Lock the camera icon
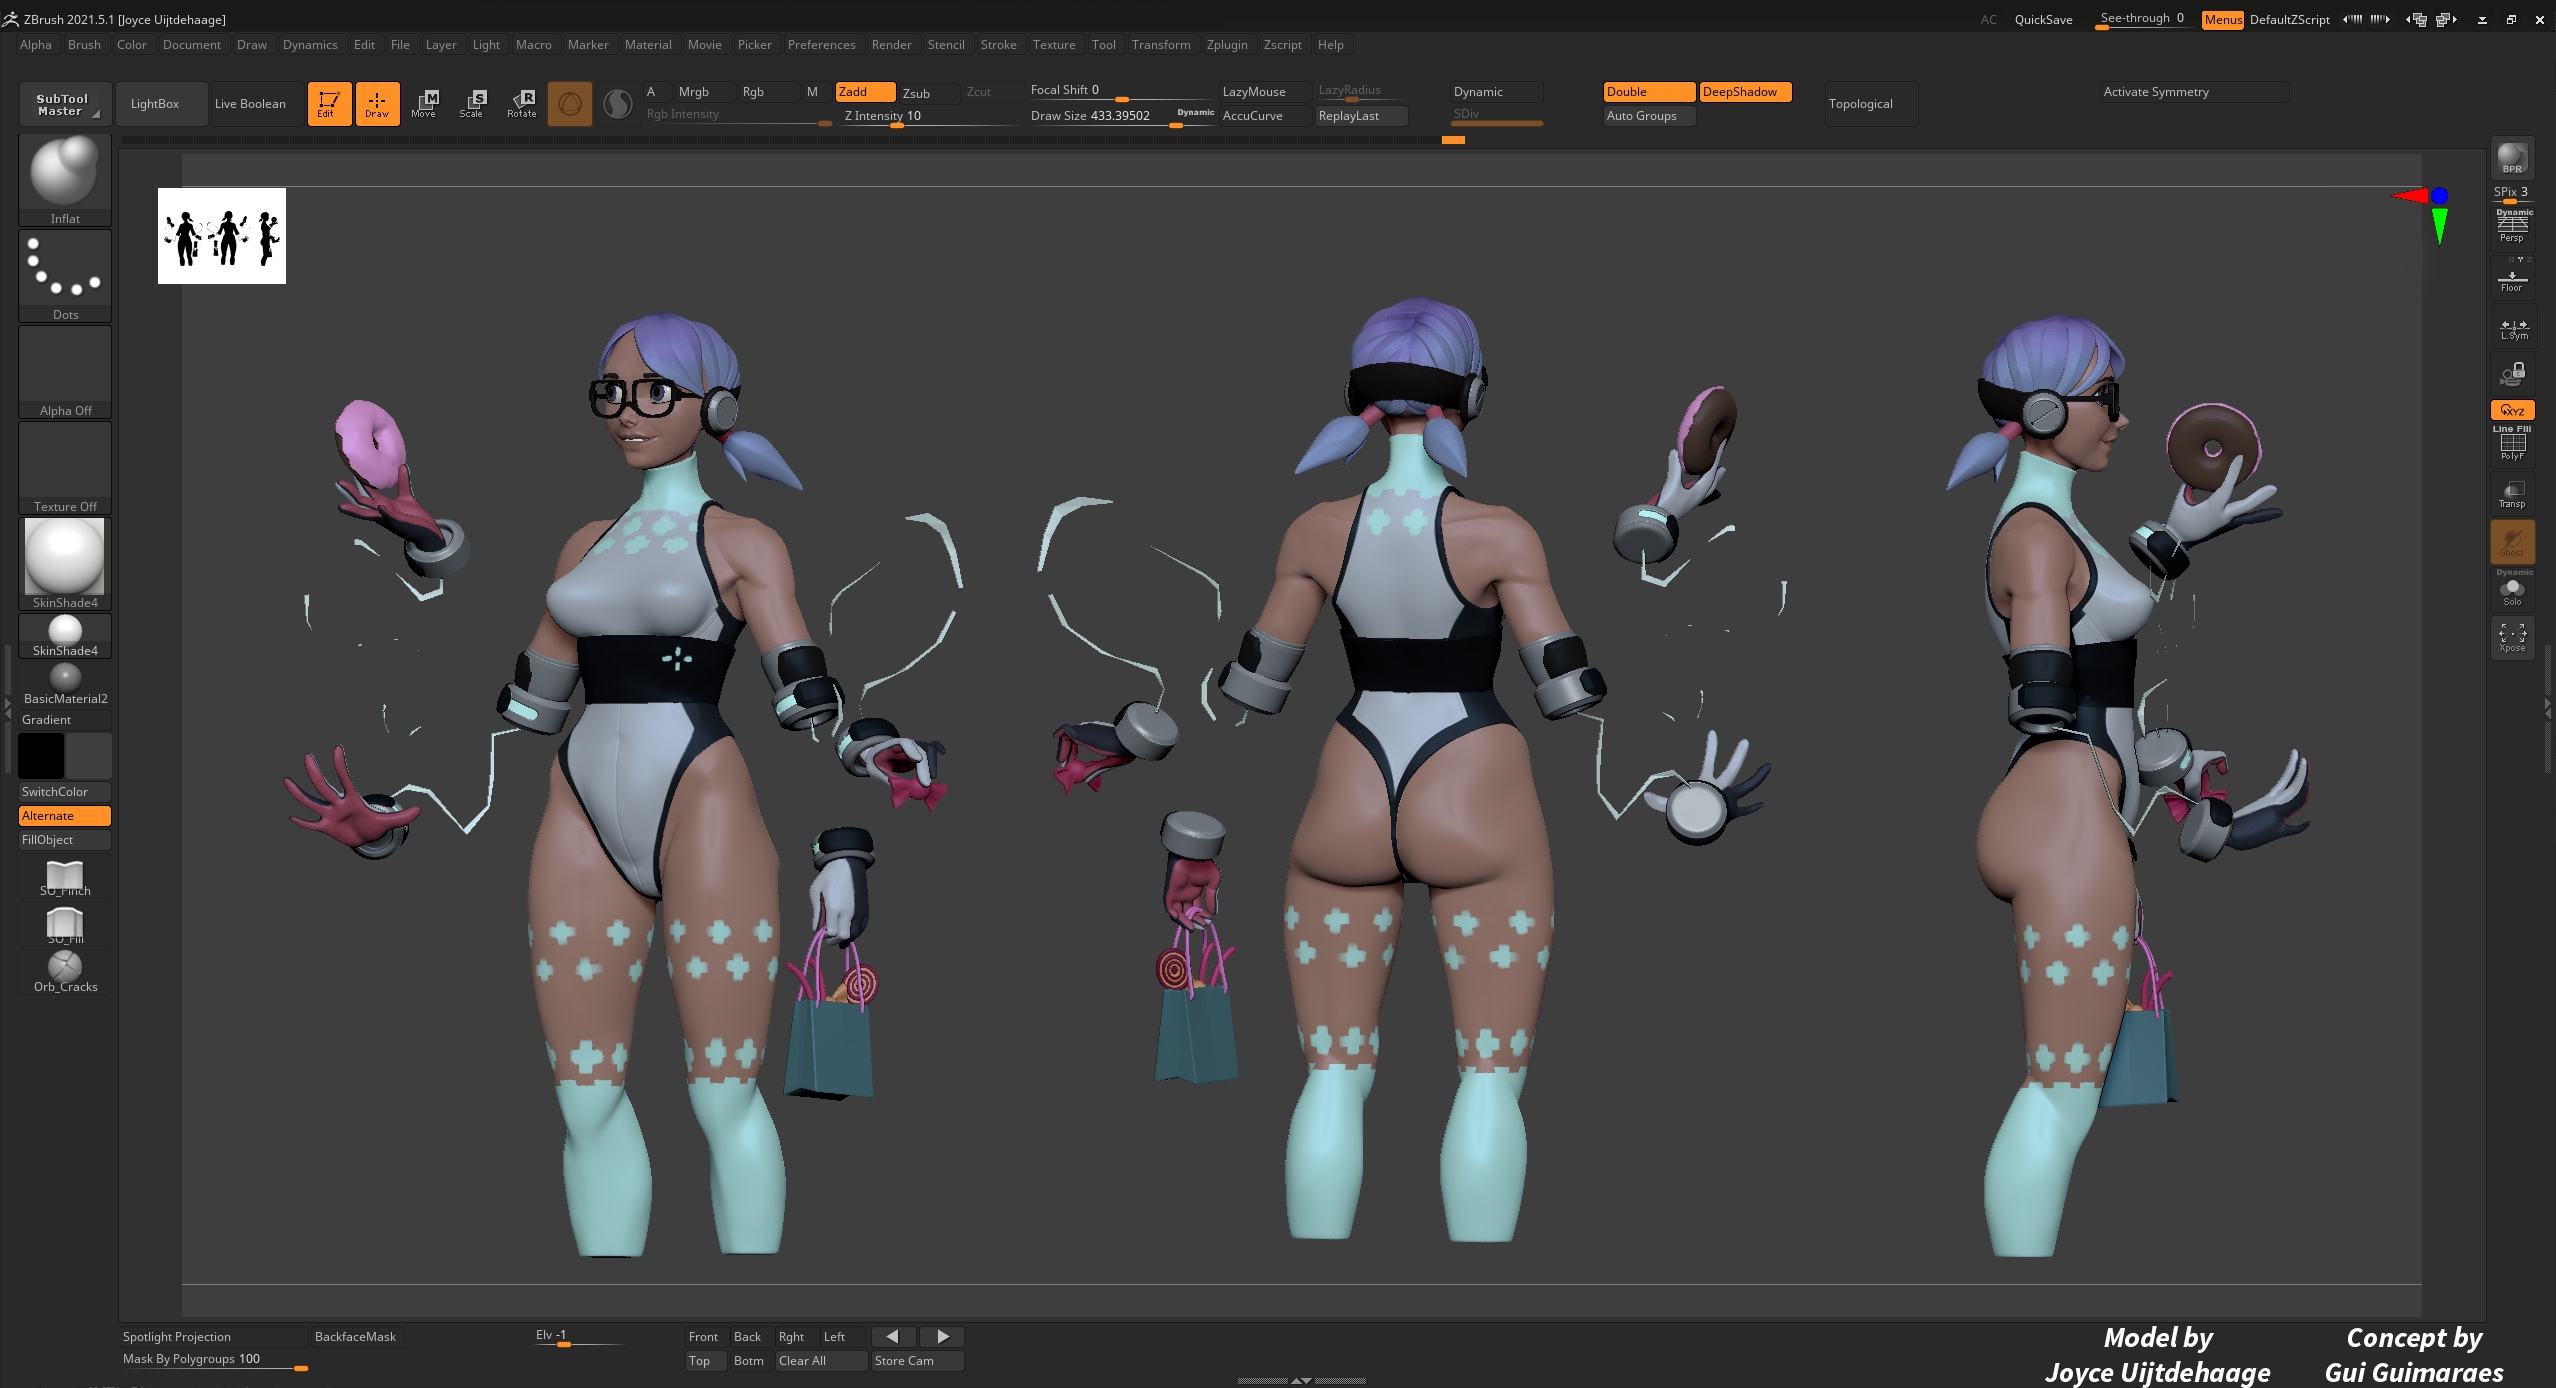The width and height of the screenshot is (2556, 1388). (x=2512, y=374)
